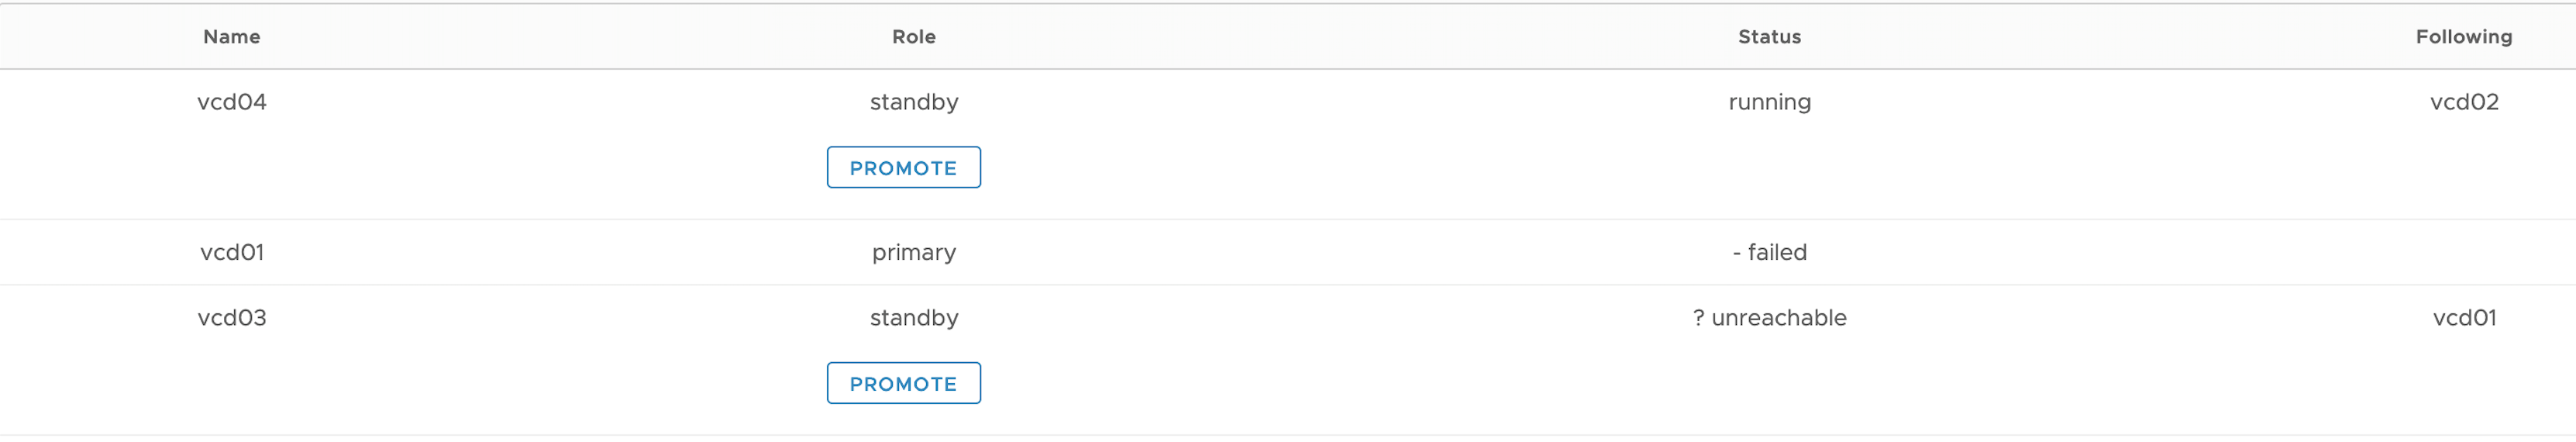Click the Role column header

tap(913, 37)
